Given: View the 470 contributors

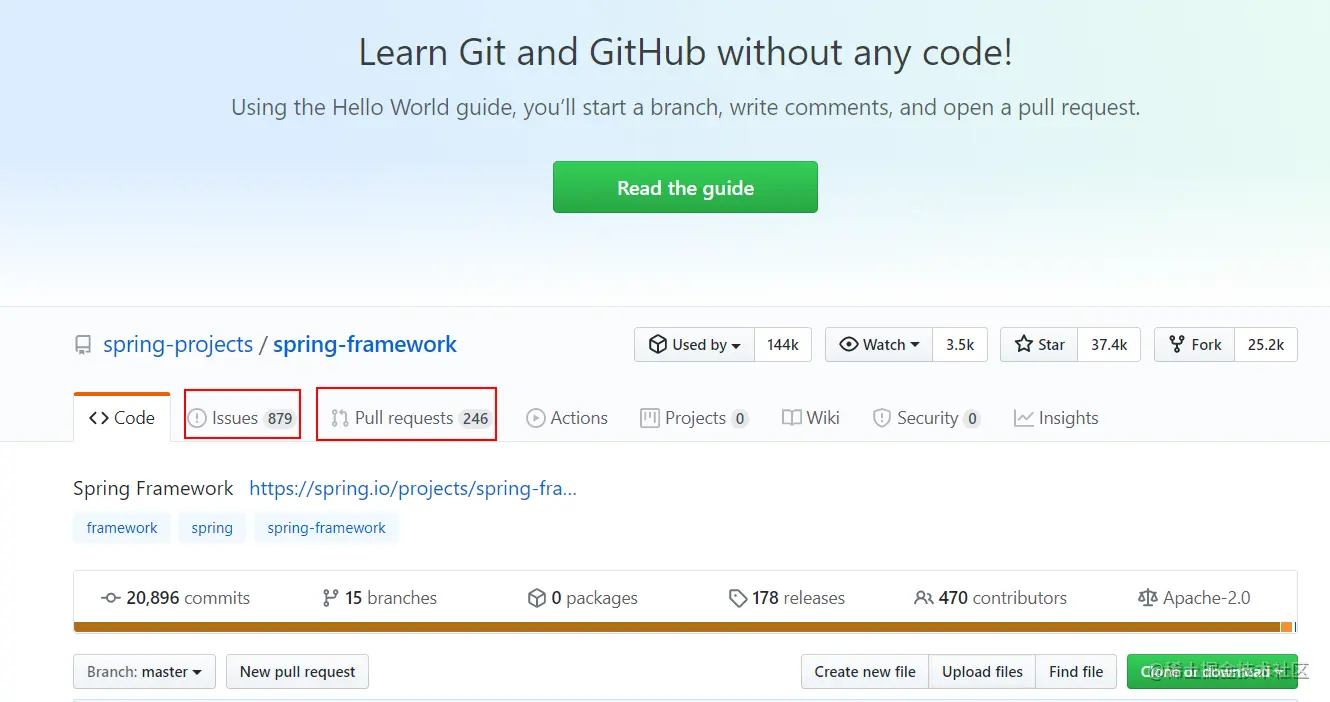Looking at the screenshot, I should coord(991,598).
